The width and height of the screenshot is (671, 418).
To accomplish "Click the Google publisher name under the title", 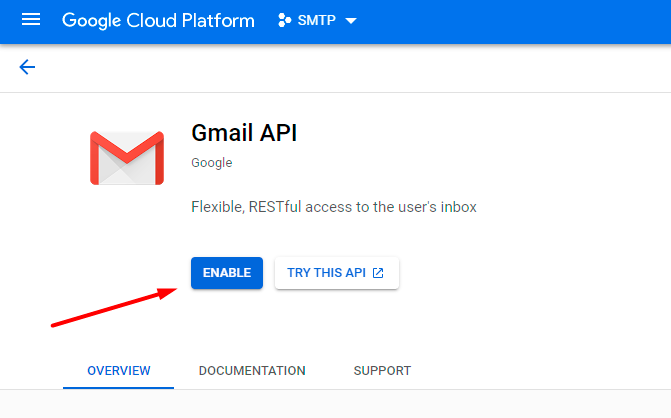I will pos(211,163).
